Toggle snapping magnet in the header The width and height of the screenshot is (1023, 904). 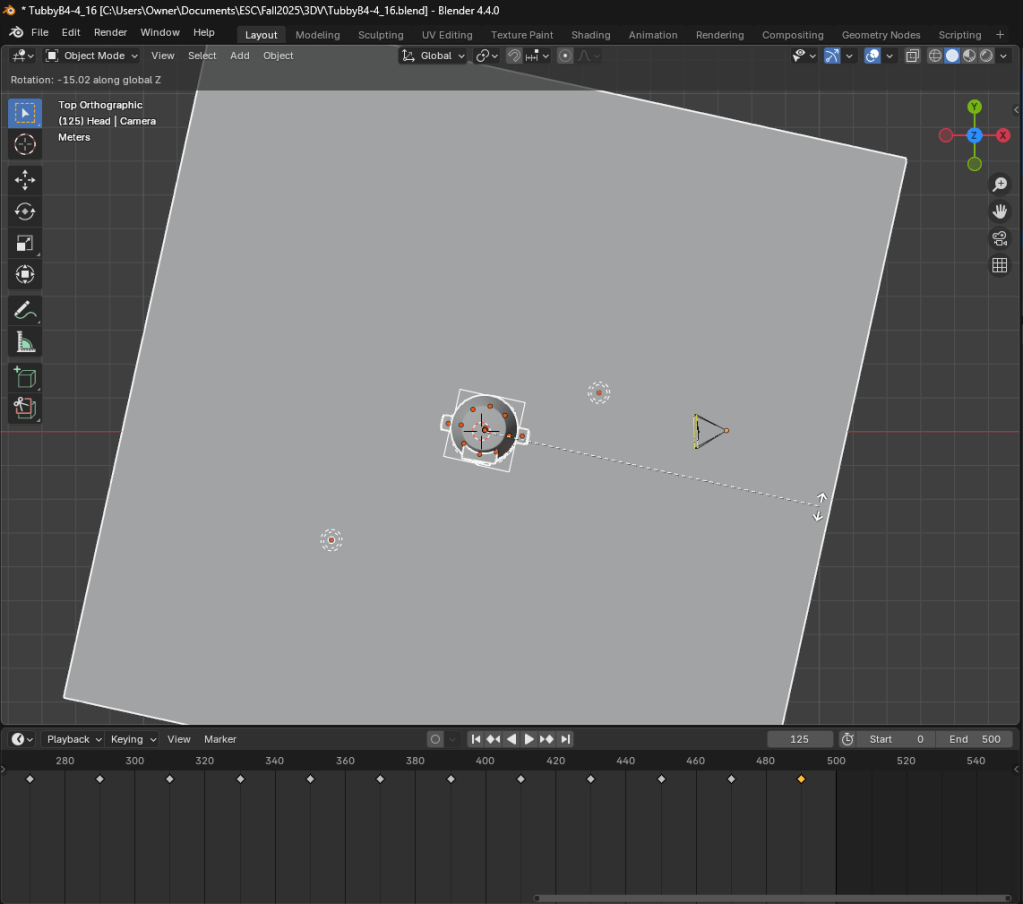pos(514,56)
